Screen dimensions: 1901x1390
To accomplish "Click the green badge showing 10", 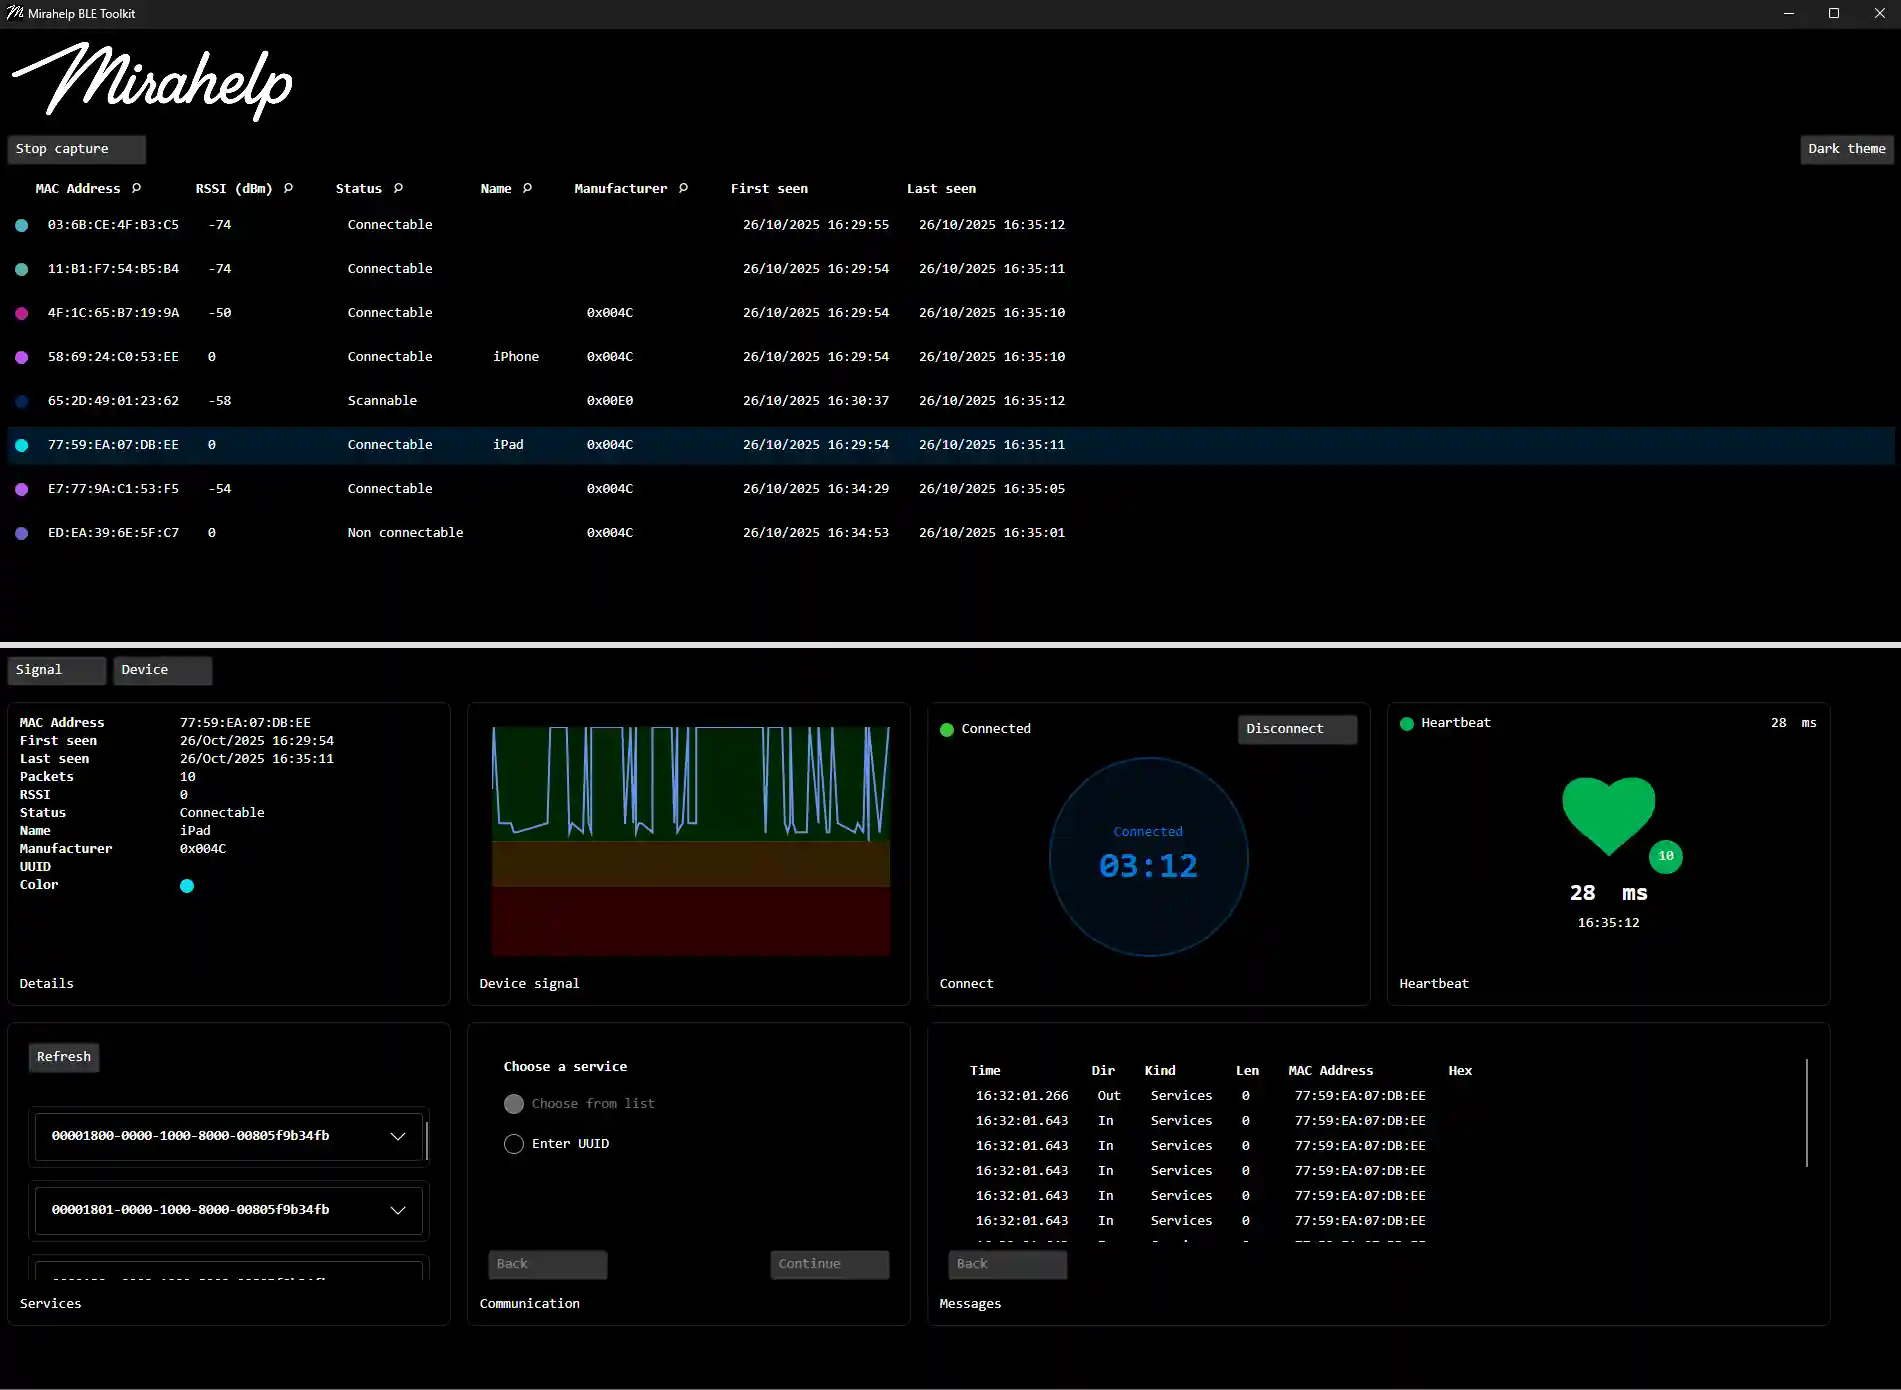I will tap(1666, 856).
